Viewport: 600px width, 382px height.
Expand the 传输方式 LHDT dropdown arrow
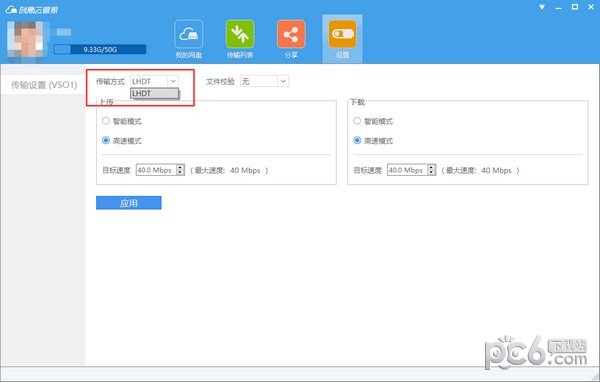[x=173, y=81]
